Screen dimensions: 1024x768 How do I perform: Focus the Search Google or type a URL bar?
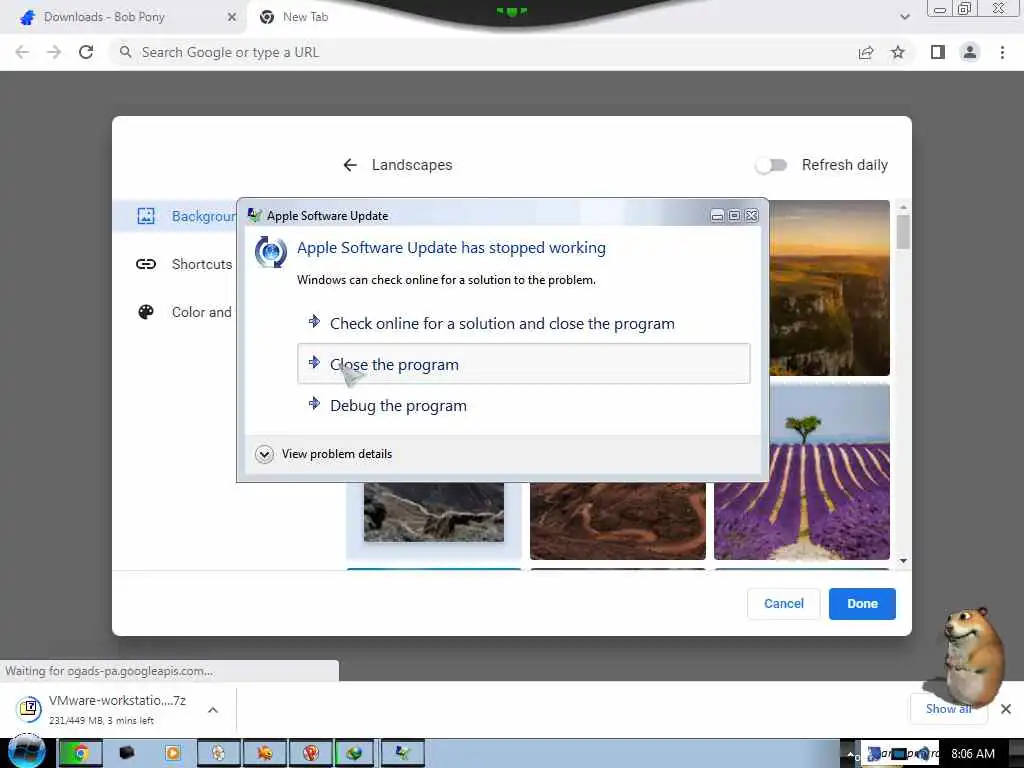[483, 52]
